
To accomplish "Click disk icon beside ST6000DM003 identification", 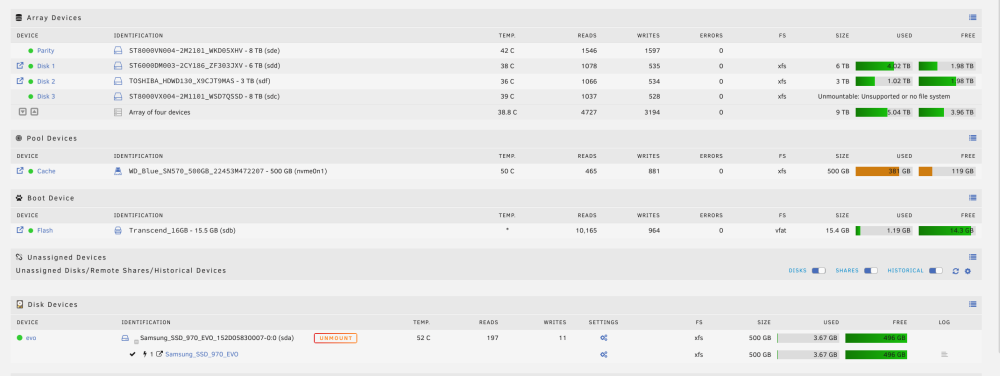I will 117,66.
